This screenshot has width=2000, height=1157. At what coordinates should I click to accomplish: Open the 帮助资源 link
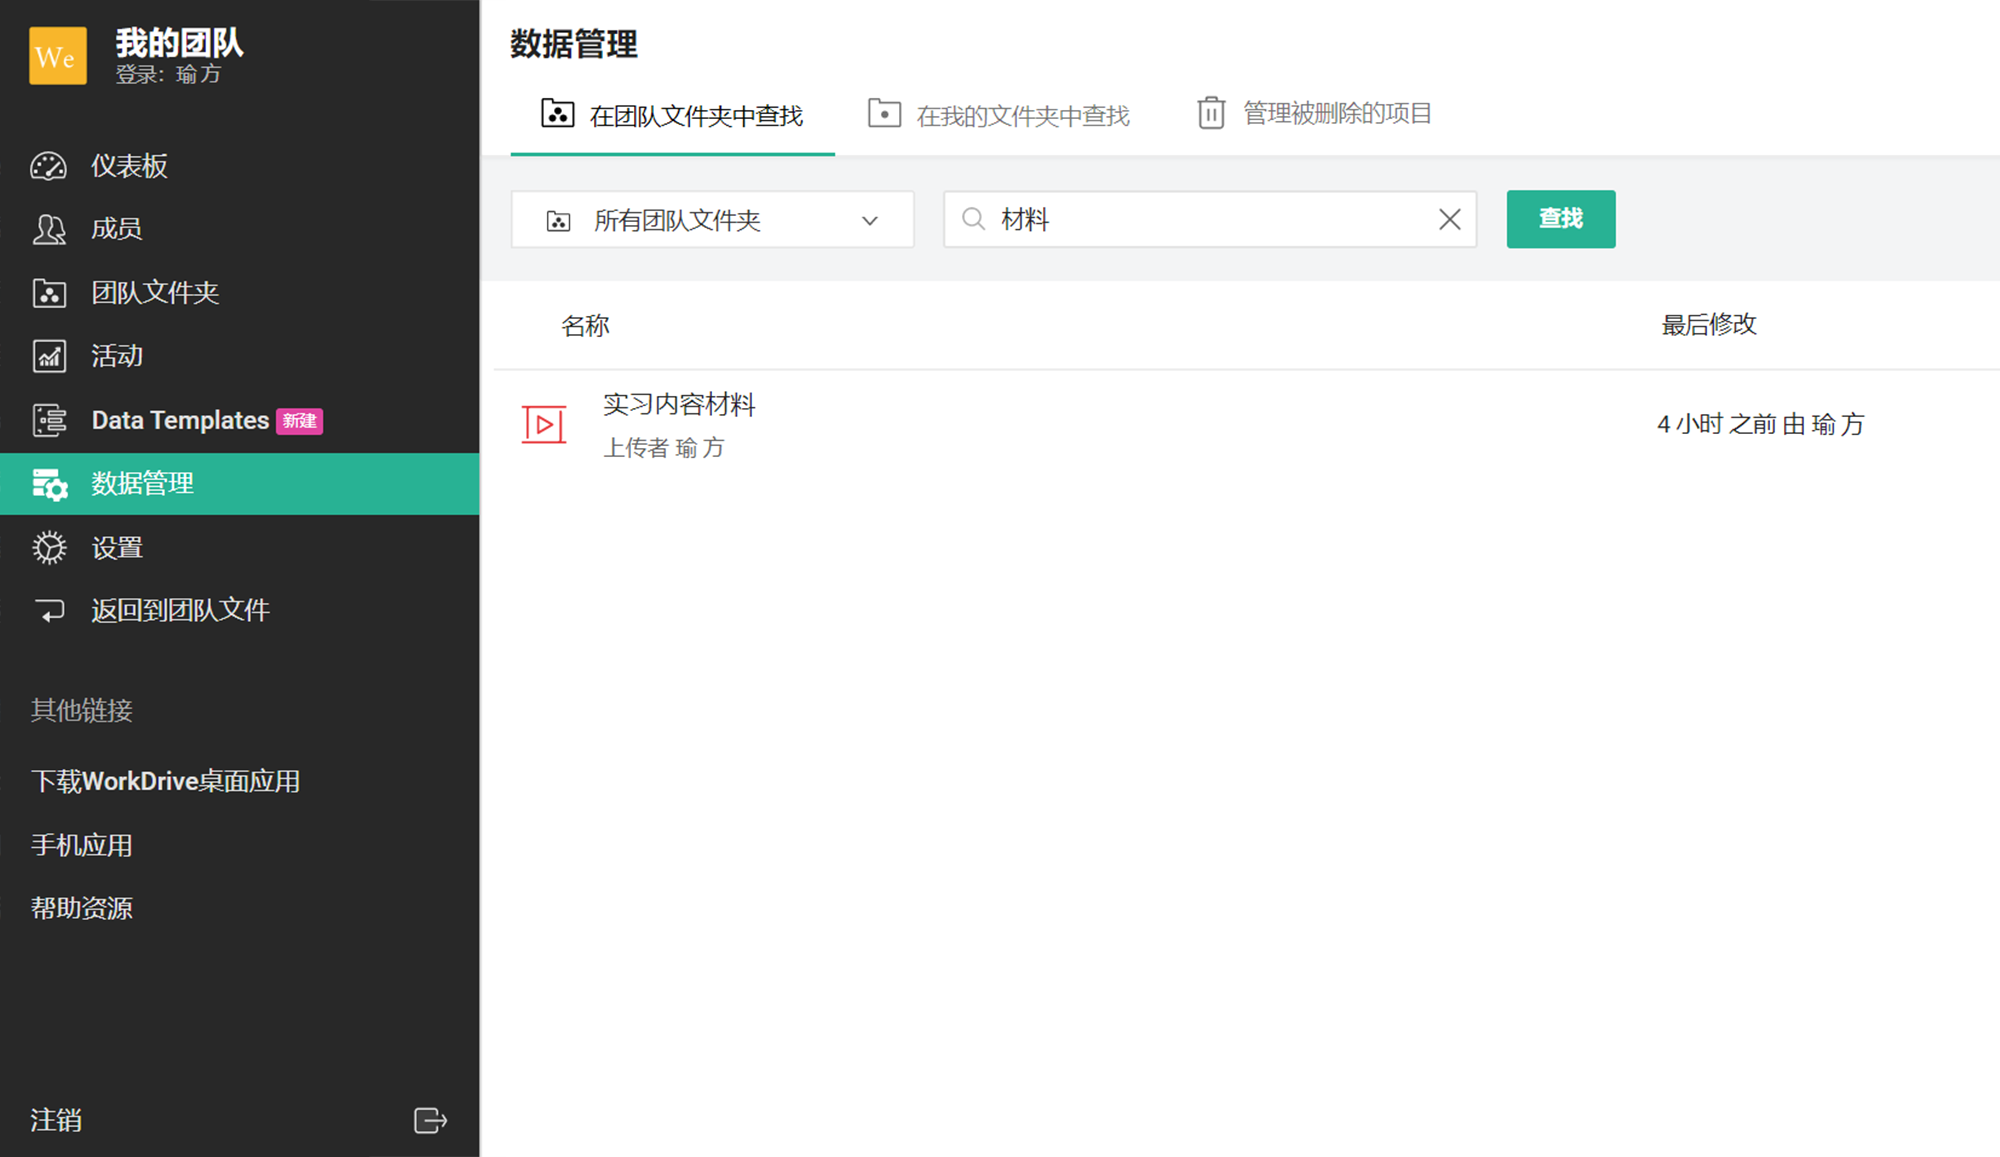coord(82,908)
